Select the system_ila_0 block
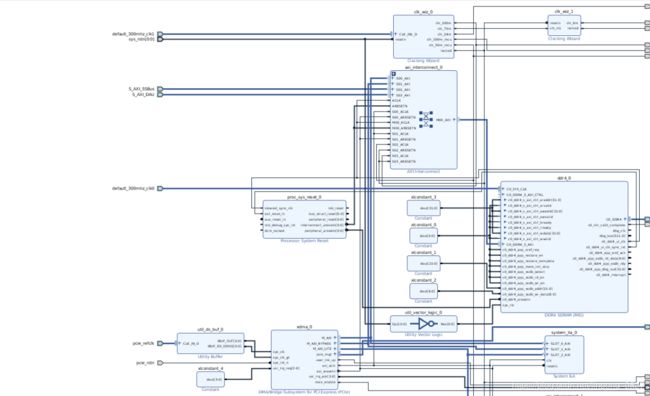This screenshot has width=650, height=396. pos(564,355)
